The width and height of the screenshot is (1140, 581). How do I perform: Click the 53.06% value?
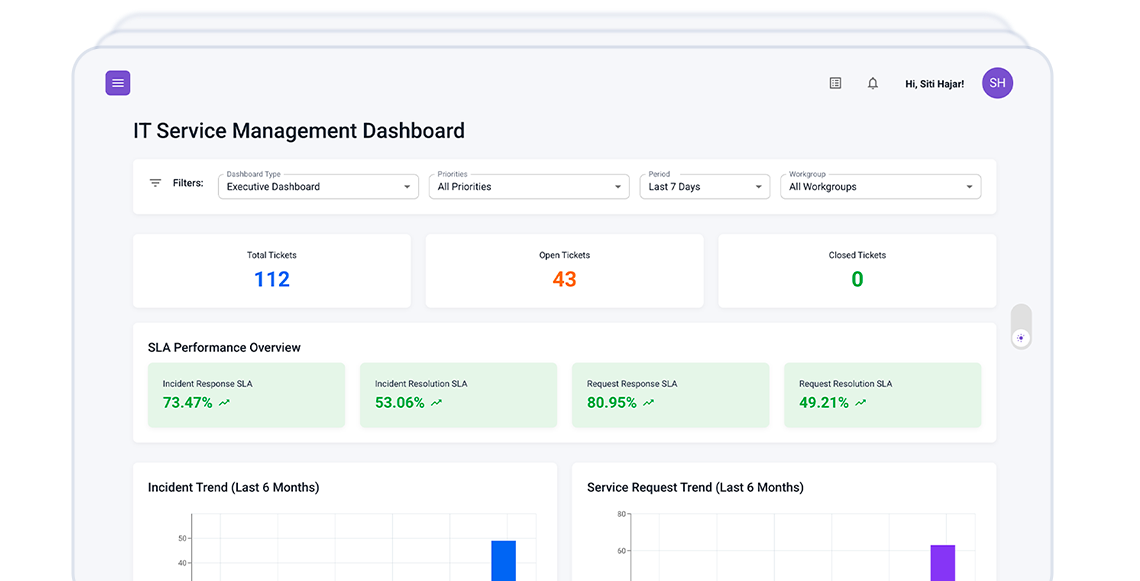point(400,403)
